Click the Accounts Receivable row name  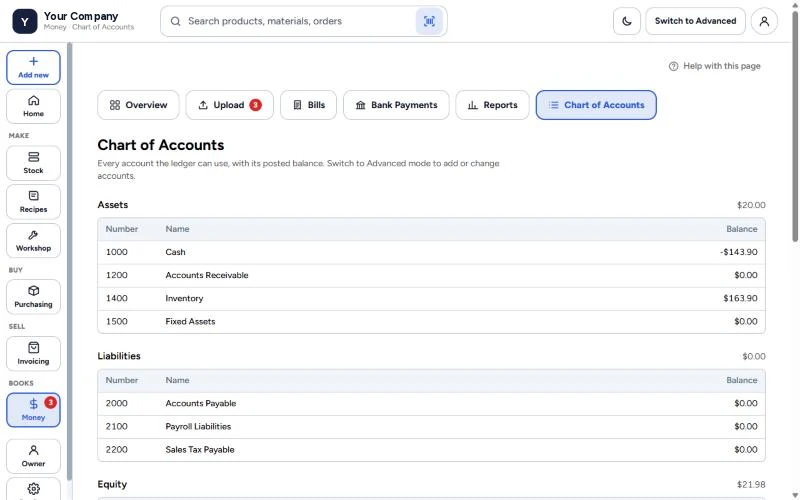pos(207,275)
